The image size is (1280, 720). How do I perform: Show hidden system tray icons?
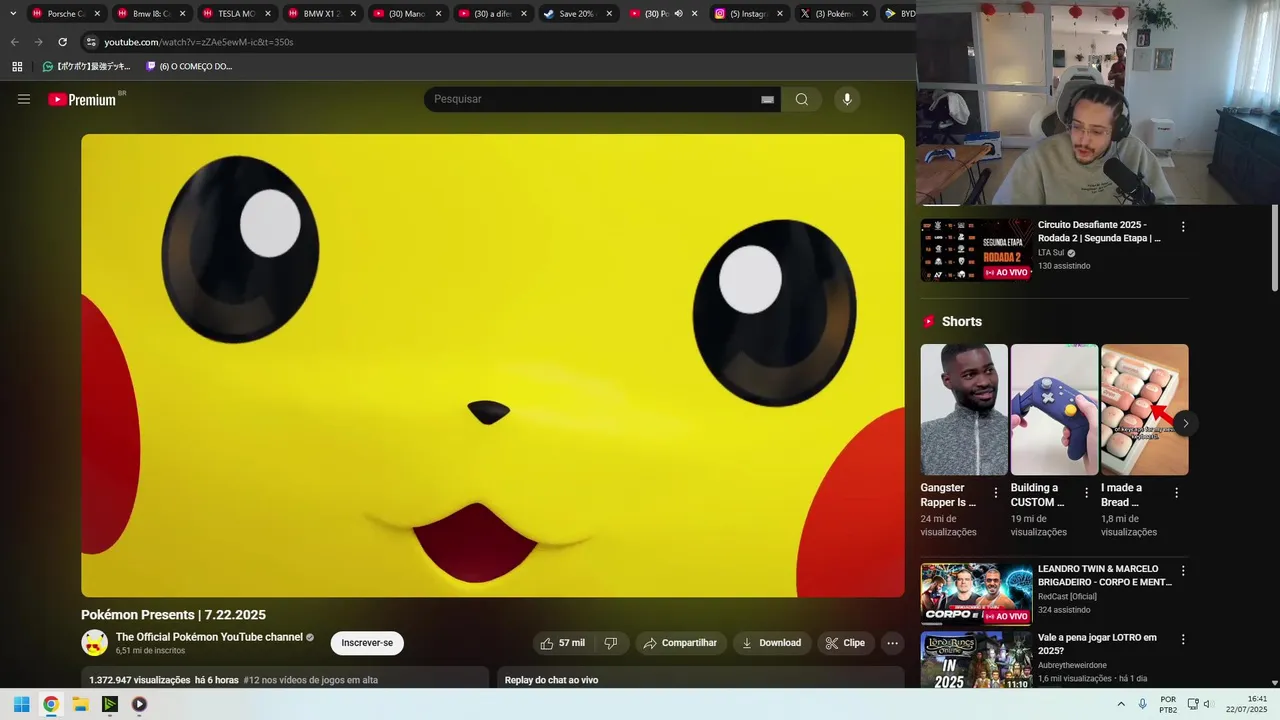1121,704
